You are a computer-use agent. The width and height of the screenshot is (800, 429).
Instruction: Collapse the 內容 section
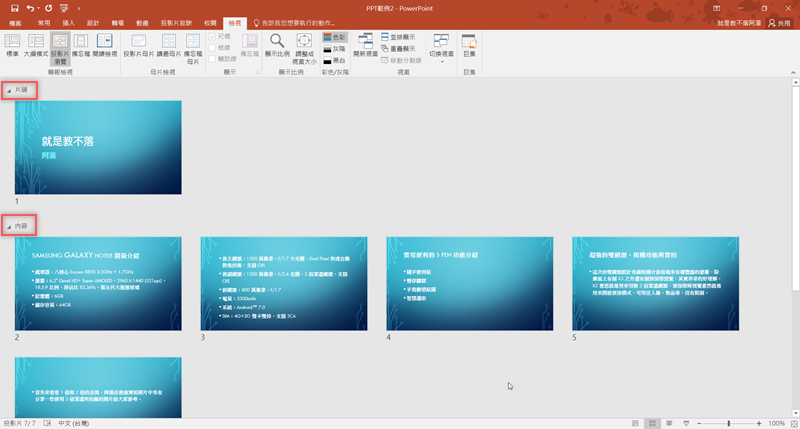[x=9, y=227]
